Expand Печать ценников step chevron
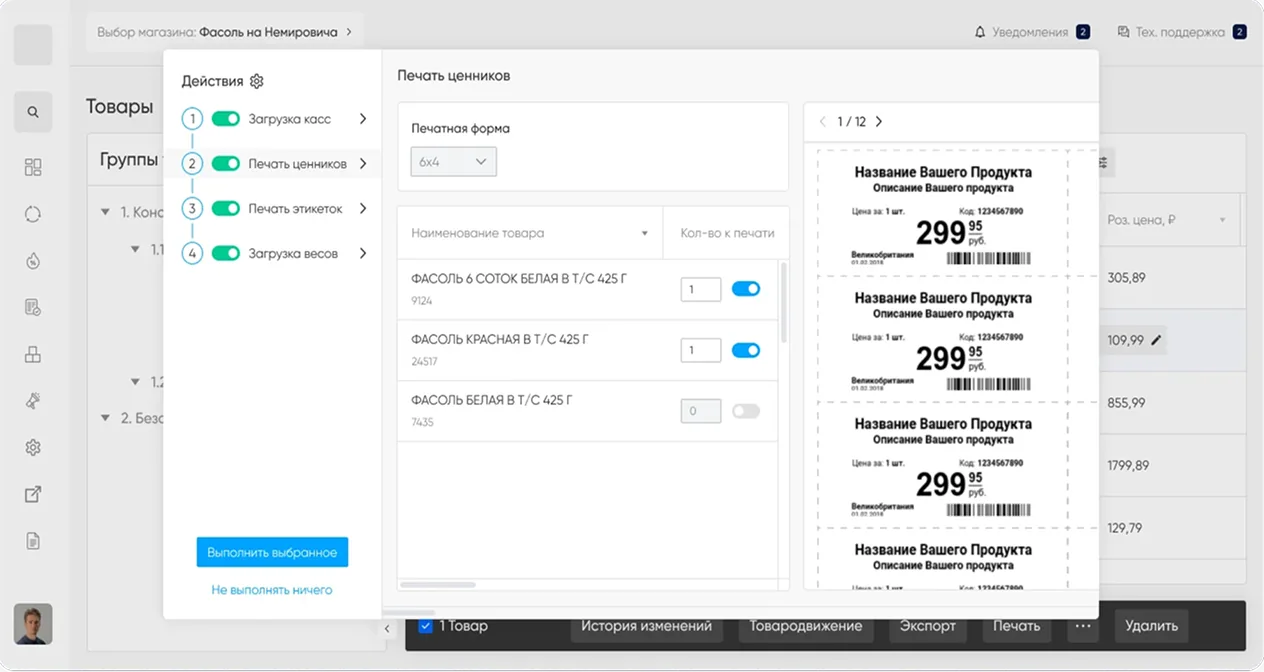The height and width of the screenshot is (672, 1264). click(x=363, y=163)
